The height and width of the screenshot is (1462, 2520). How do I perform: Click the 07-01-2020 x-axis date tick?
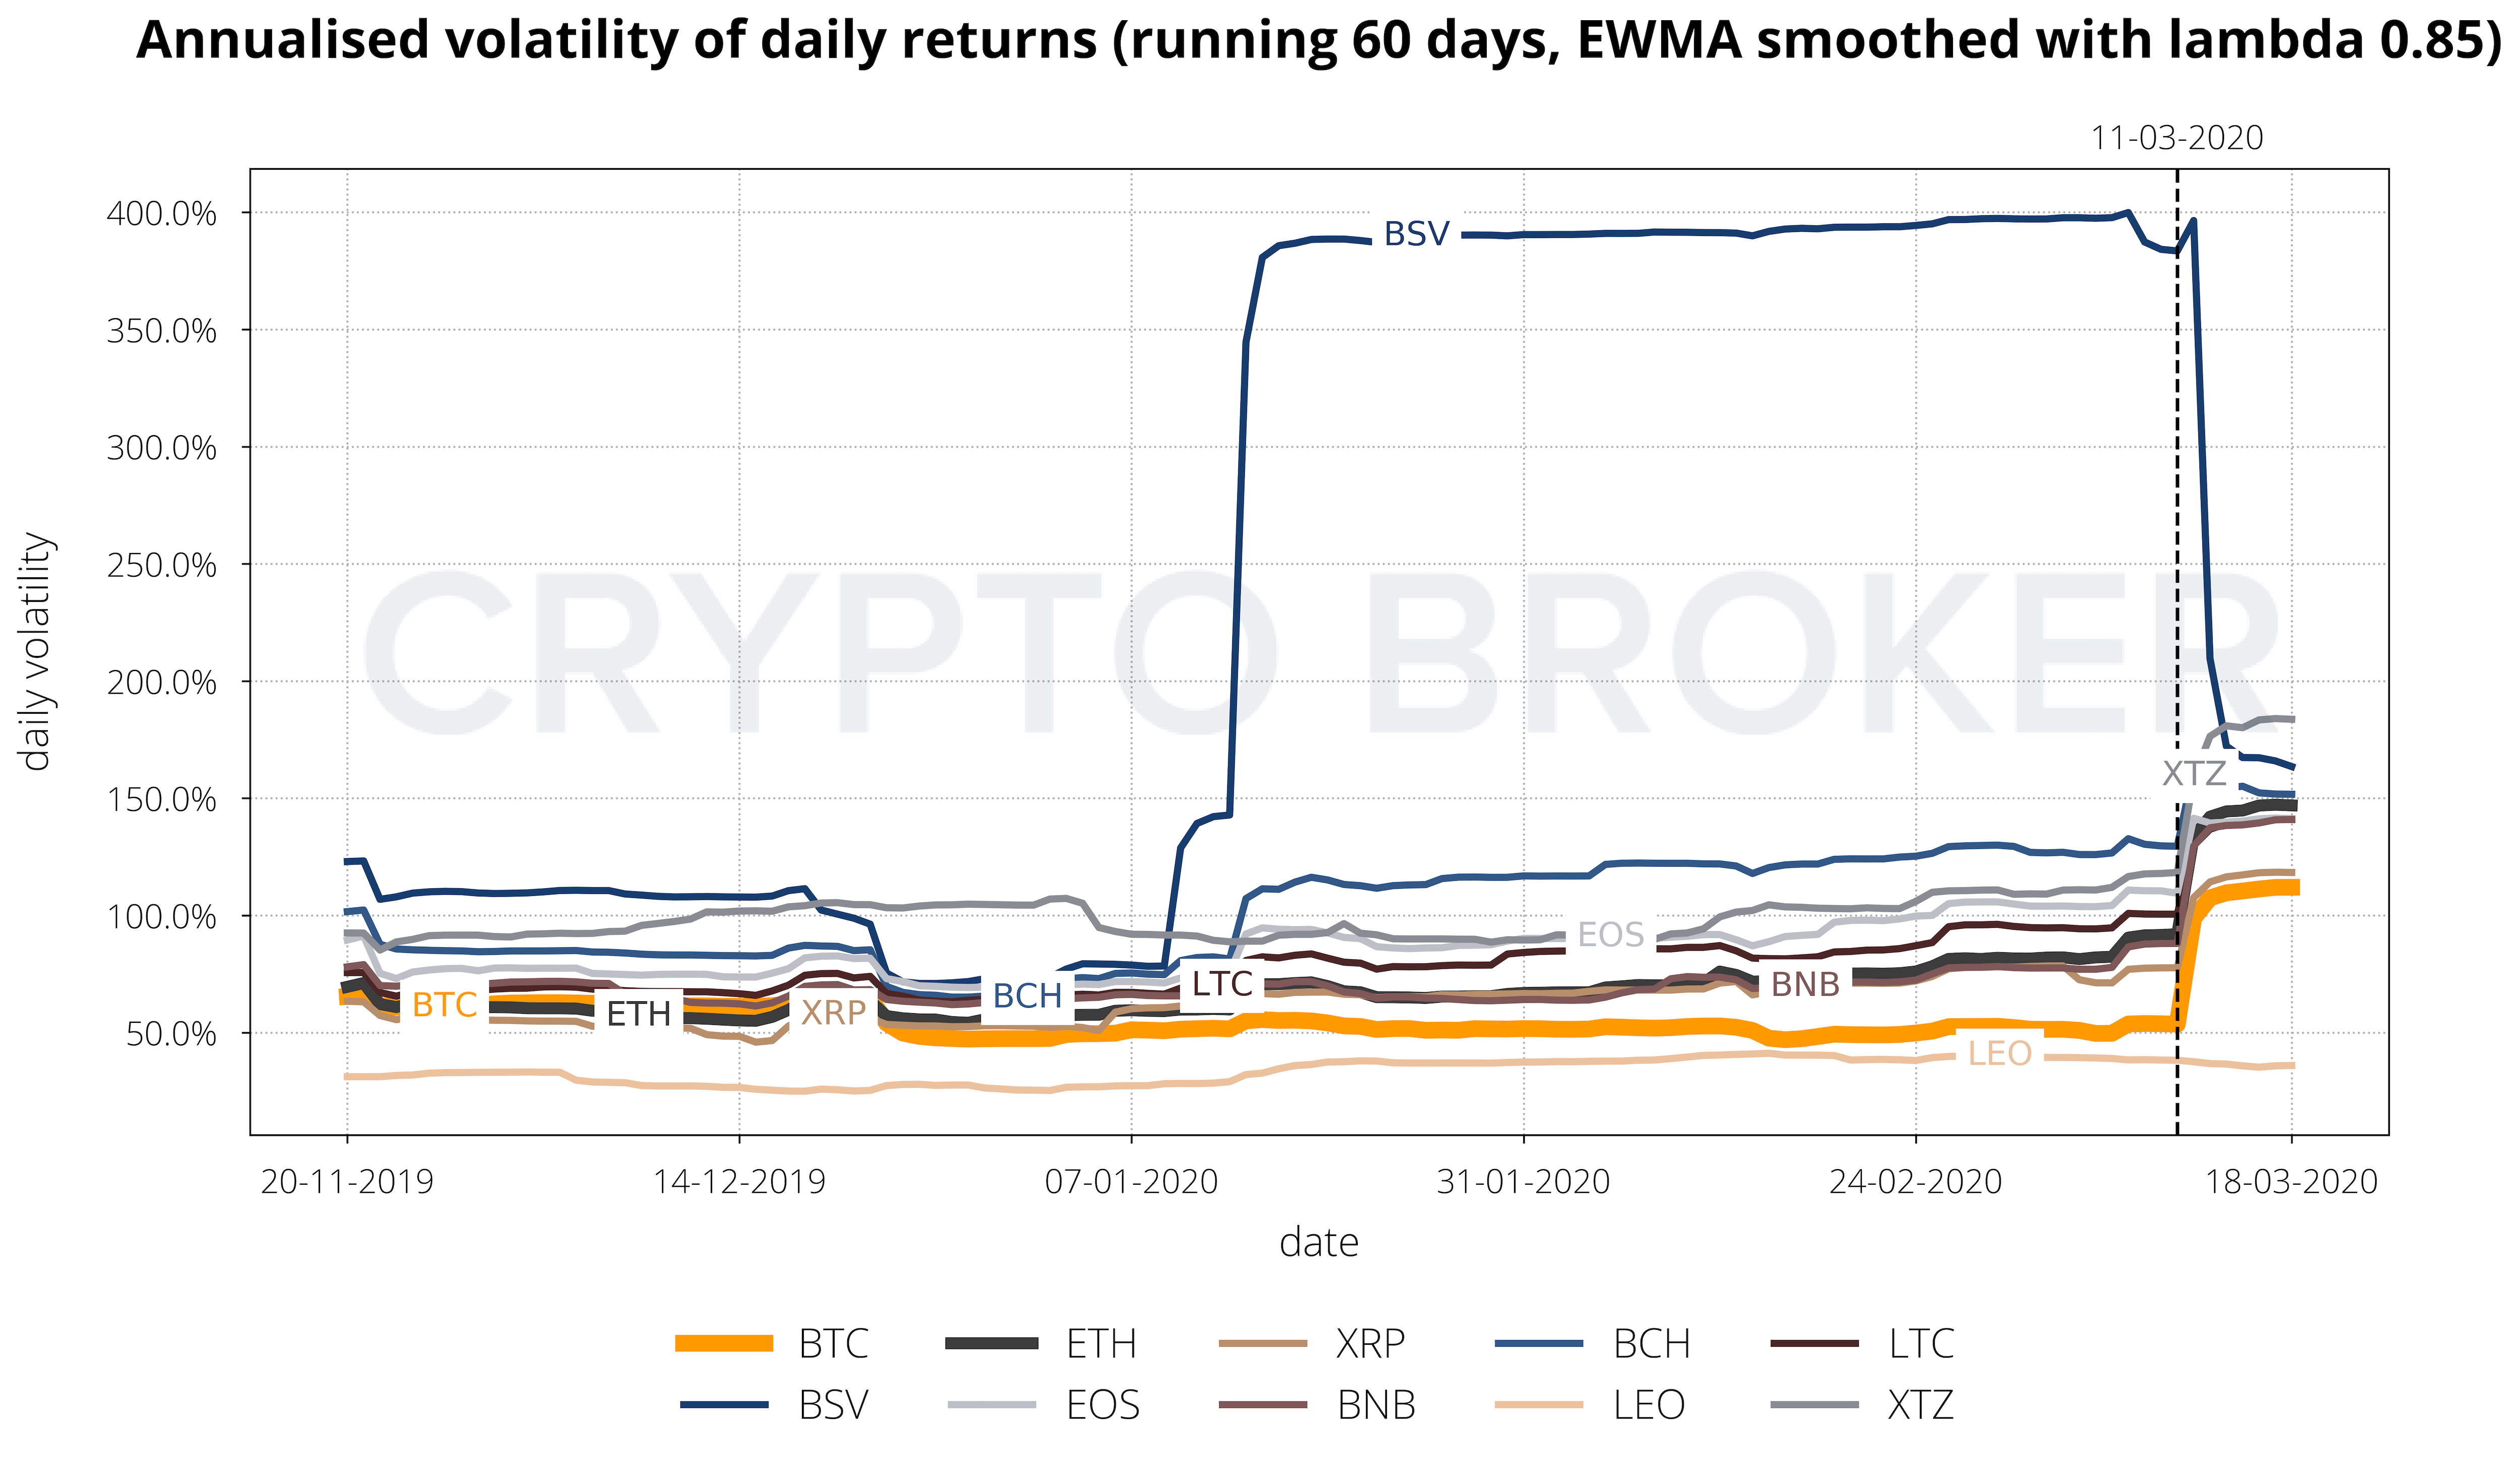tap(1131, 1182)
